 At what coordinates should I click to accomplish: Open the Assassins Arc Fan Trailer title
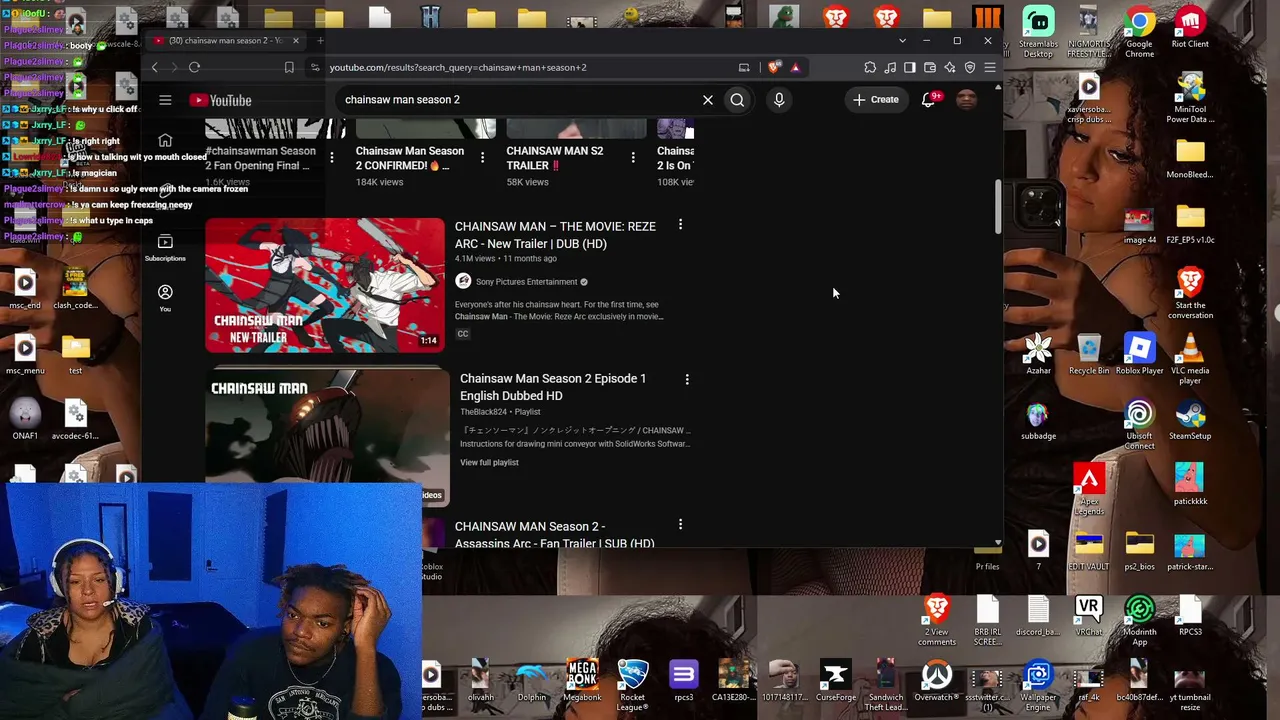pyautogui.click(x=554, y=535)
